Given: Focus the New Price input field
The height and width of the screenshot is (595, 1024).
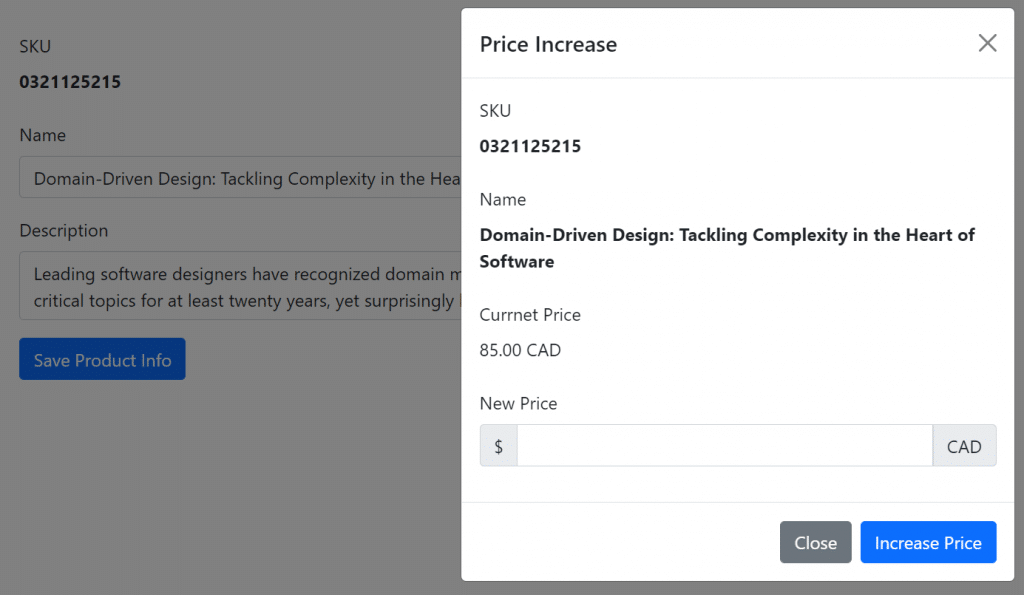Looking at the screenshot, I should (x=724, y=445).
